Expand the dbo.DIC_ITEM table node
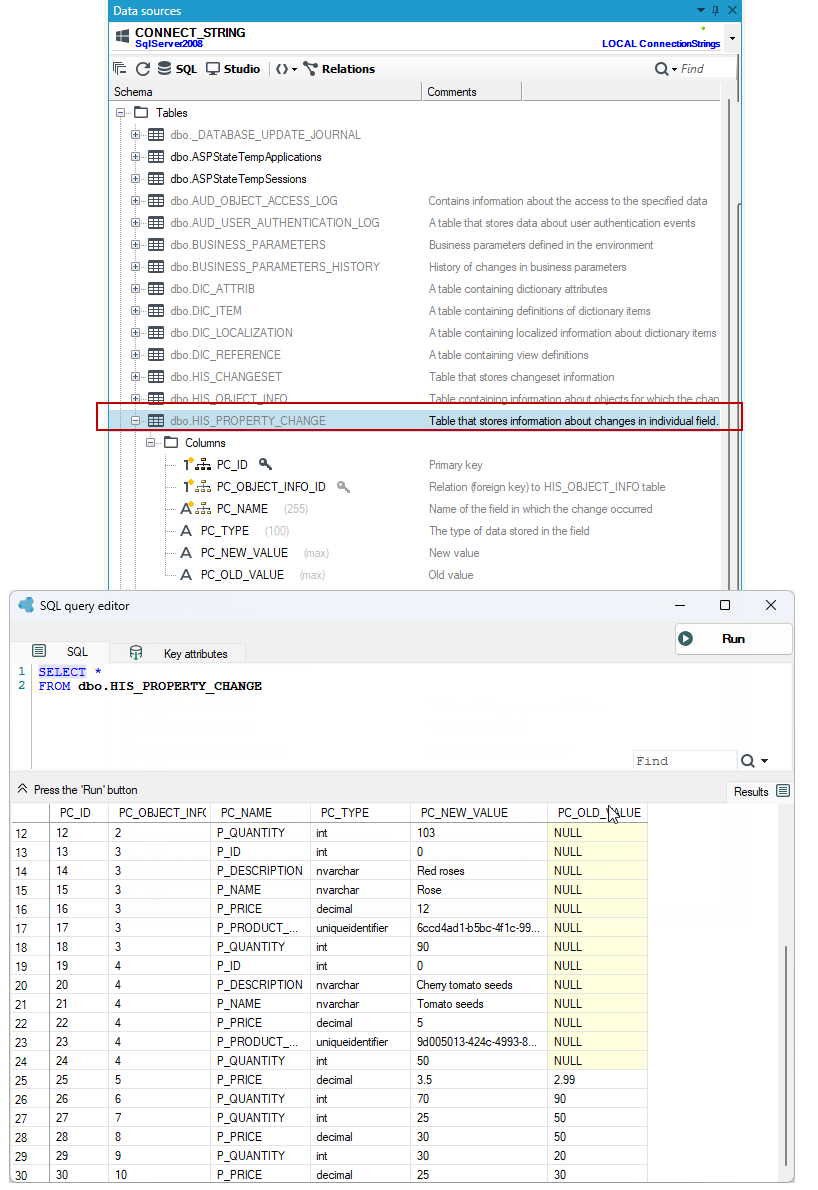This screenshot has height=1190, width=818. [x=135, y=310]
